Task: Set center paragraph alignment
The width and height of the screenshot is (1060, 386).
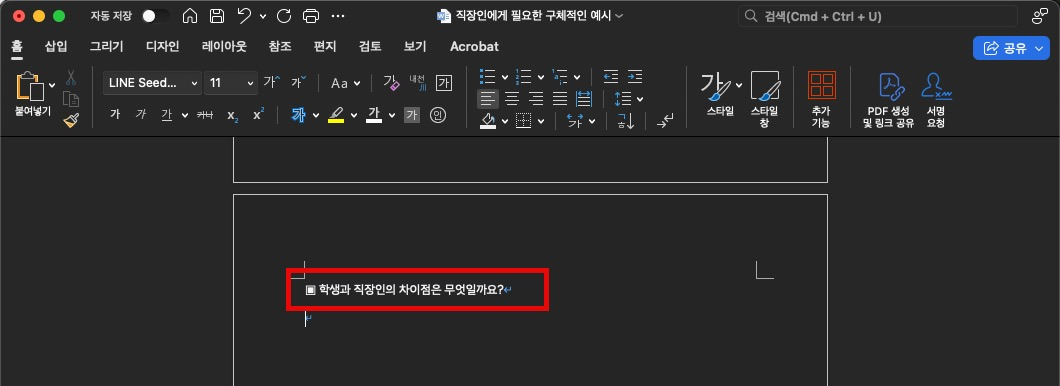Action: (512, 99)
